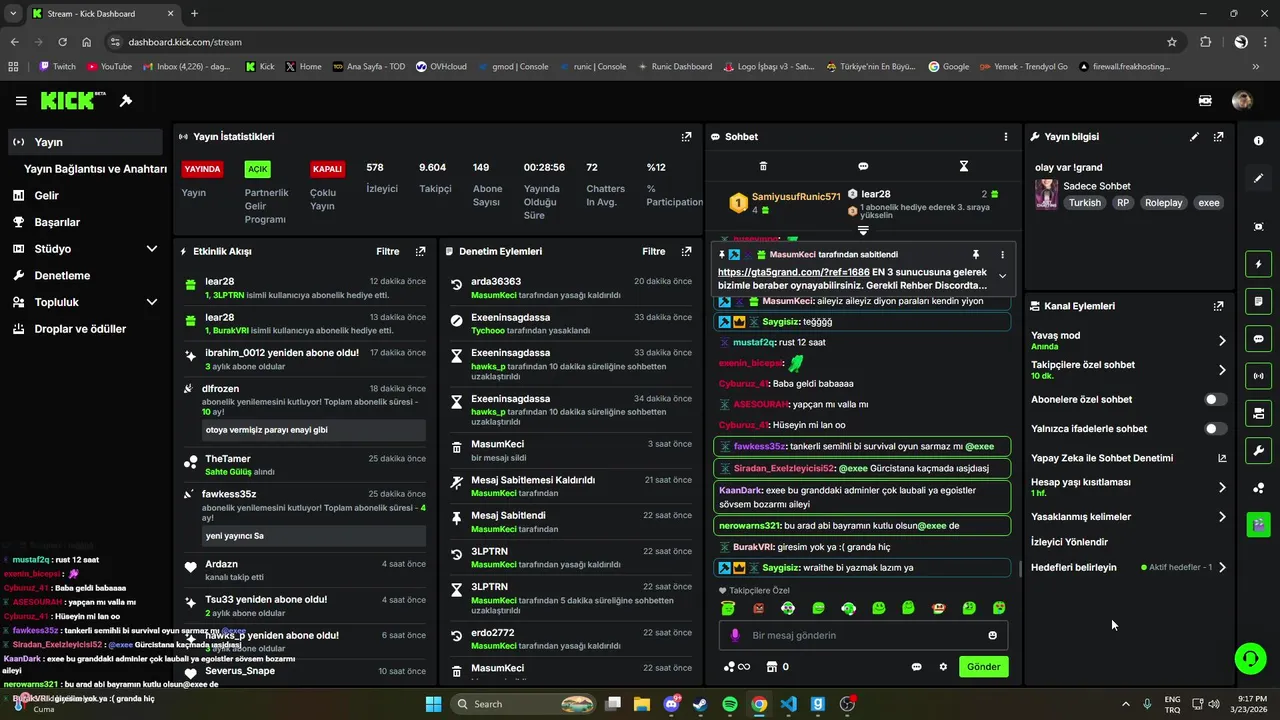Screen dimensions: 1280x720
Task: Click the shop icon below message box
Action: coord(772,667)
